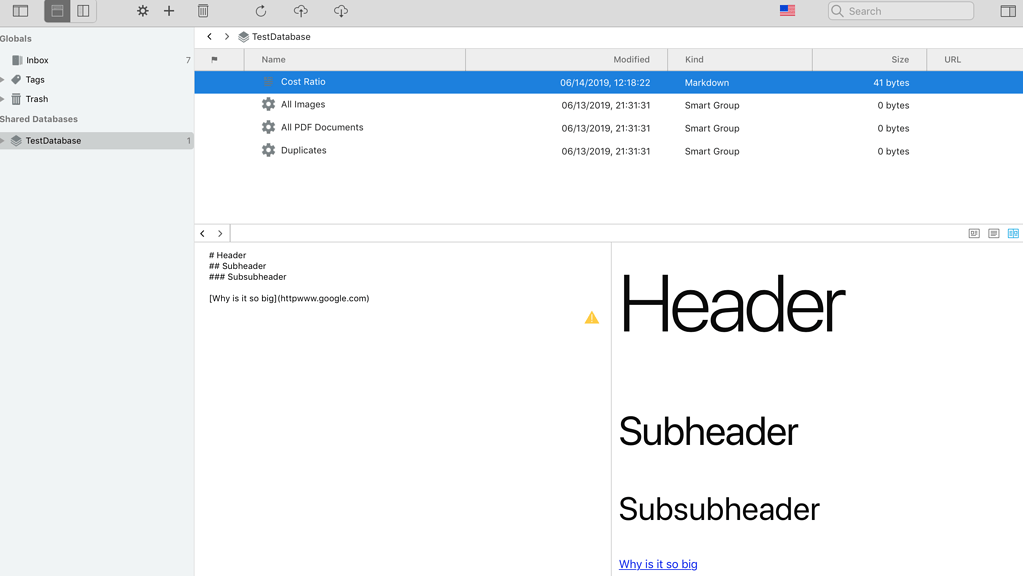1023x576 pixels.
Task: Toggle the sidebar panel icon in toolbar
Action: click(x=20, y=11)
